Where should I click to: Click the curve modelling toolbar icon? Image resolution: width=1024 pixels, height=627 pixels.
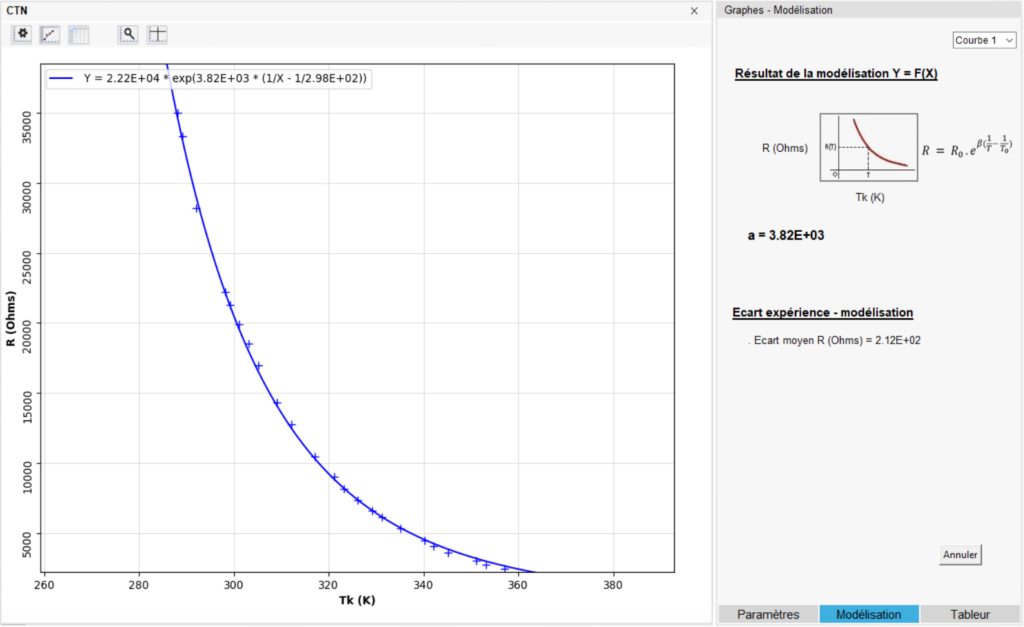pos(50,34)
